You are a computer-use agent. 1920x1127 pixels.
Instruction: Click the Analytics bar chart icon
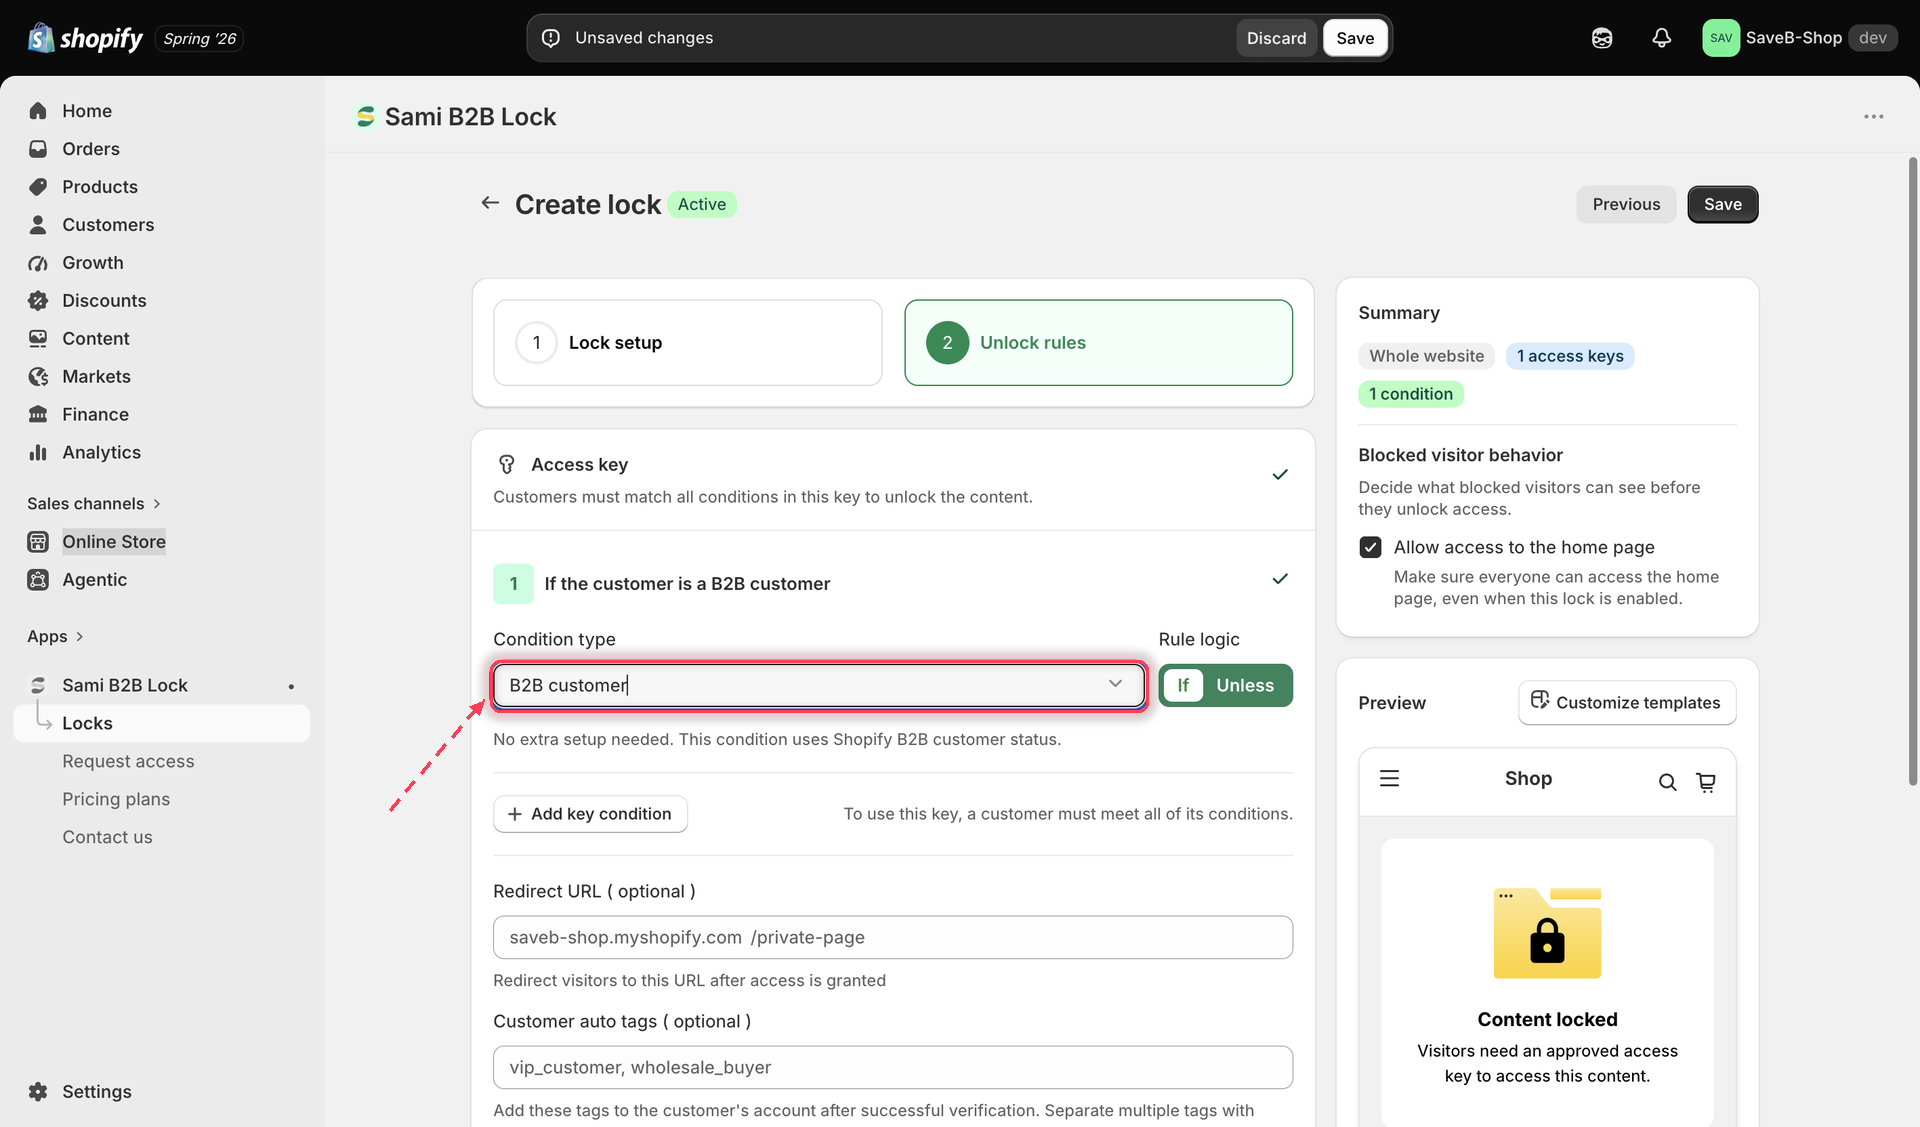(x=38, y=453)
